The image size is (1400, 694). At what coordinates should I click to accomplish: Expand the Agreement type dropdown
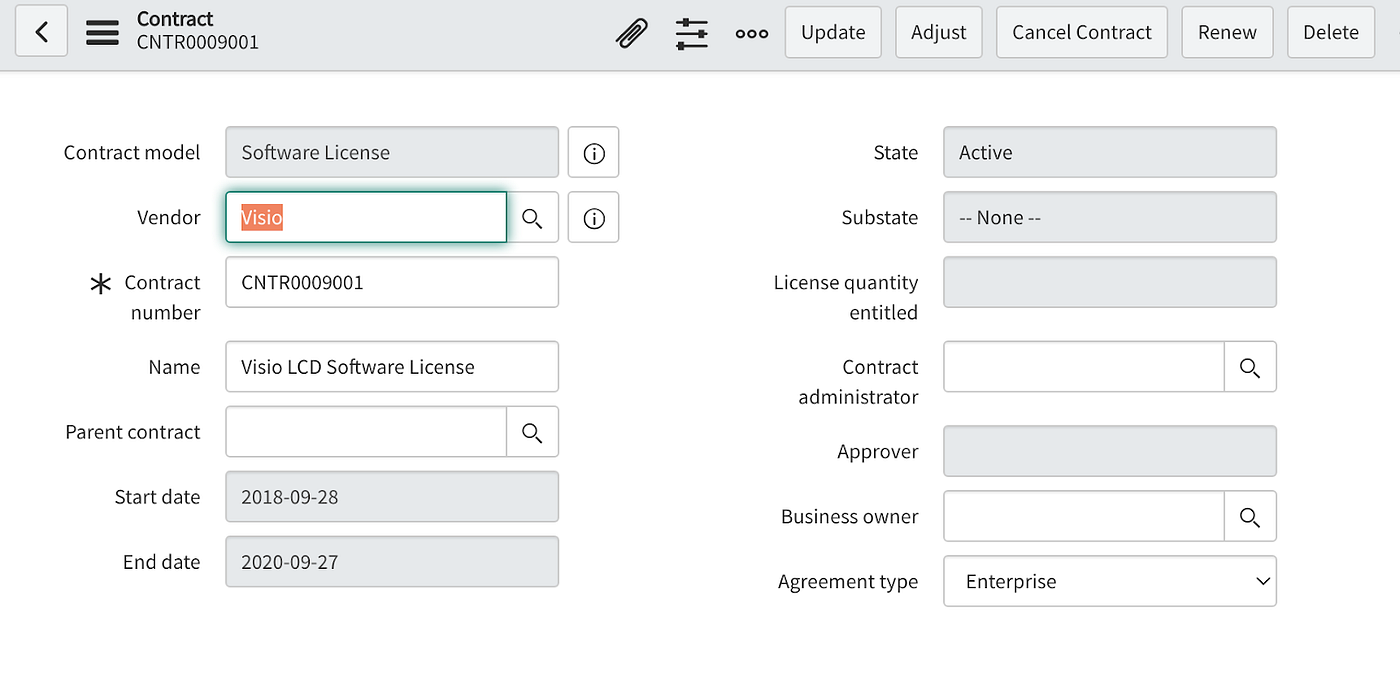tap(1110, 581)
